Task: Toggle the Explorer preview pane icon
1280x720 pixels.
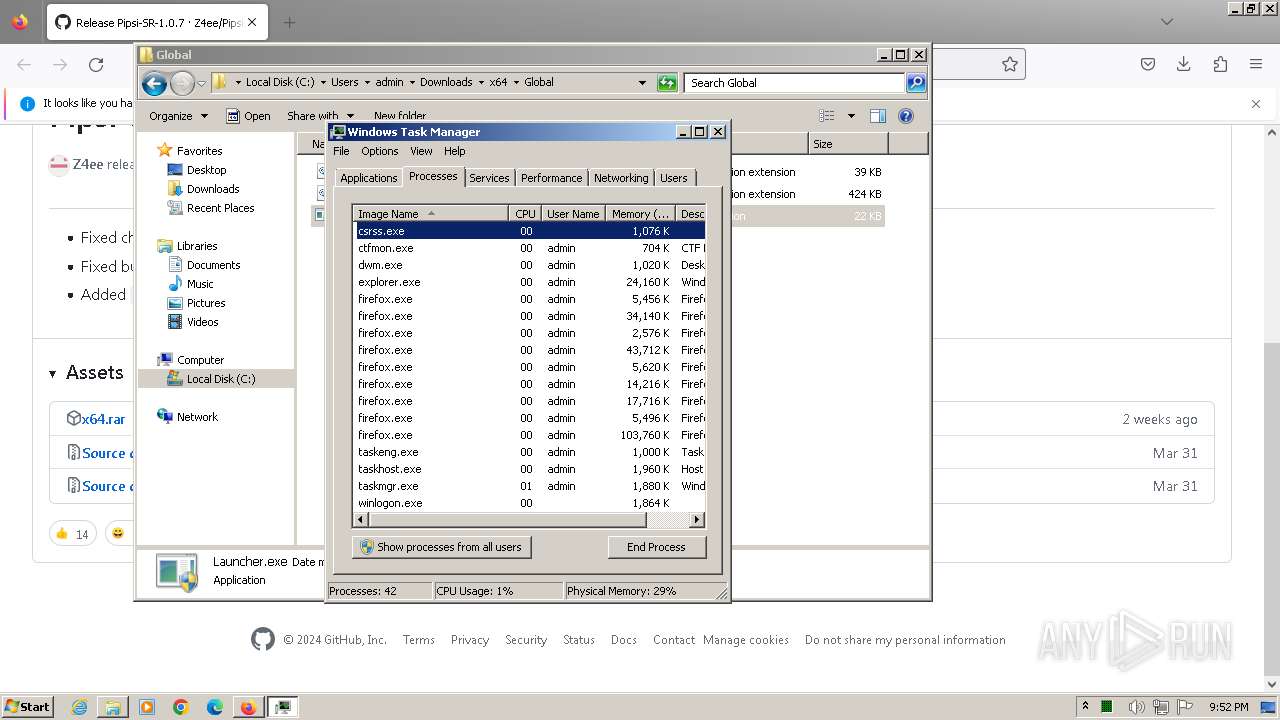Action: point(877,116)
